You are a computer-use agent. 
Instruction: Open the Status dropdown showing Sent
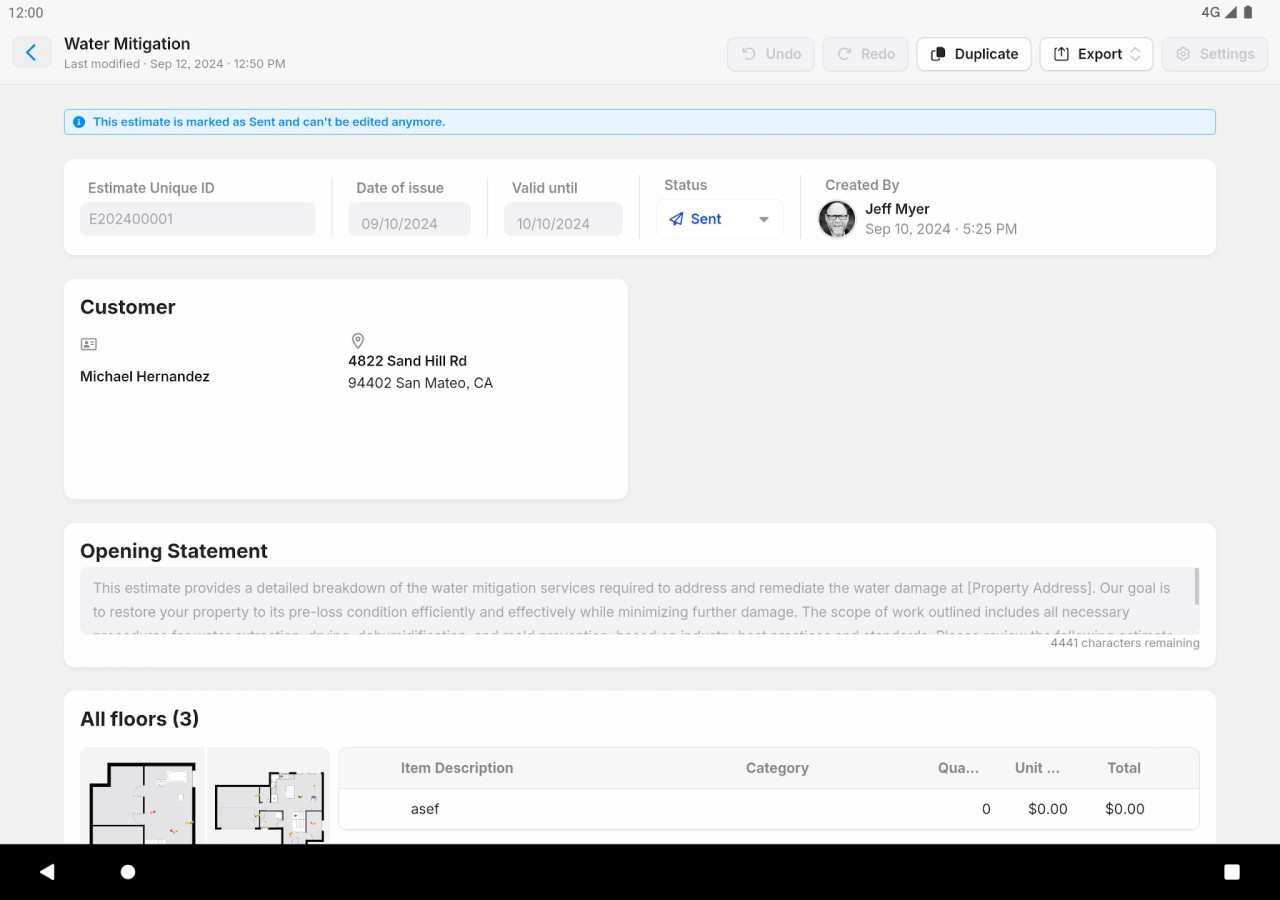click(x=720, y=219)
